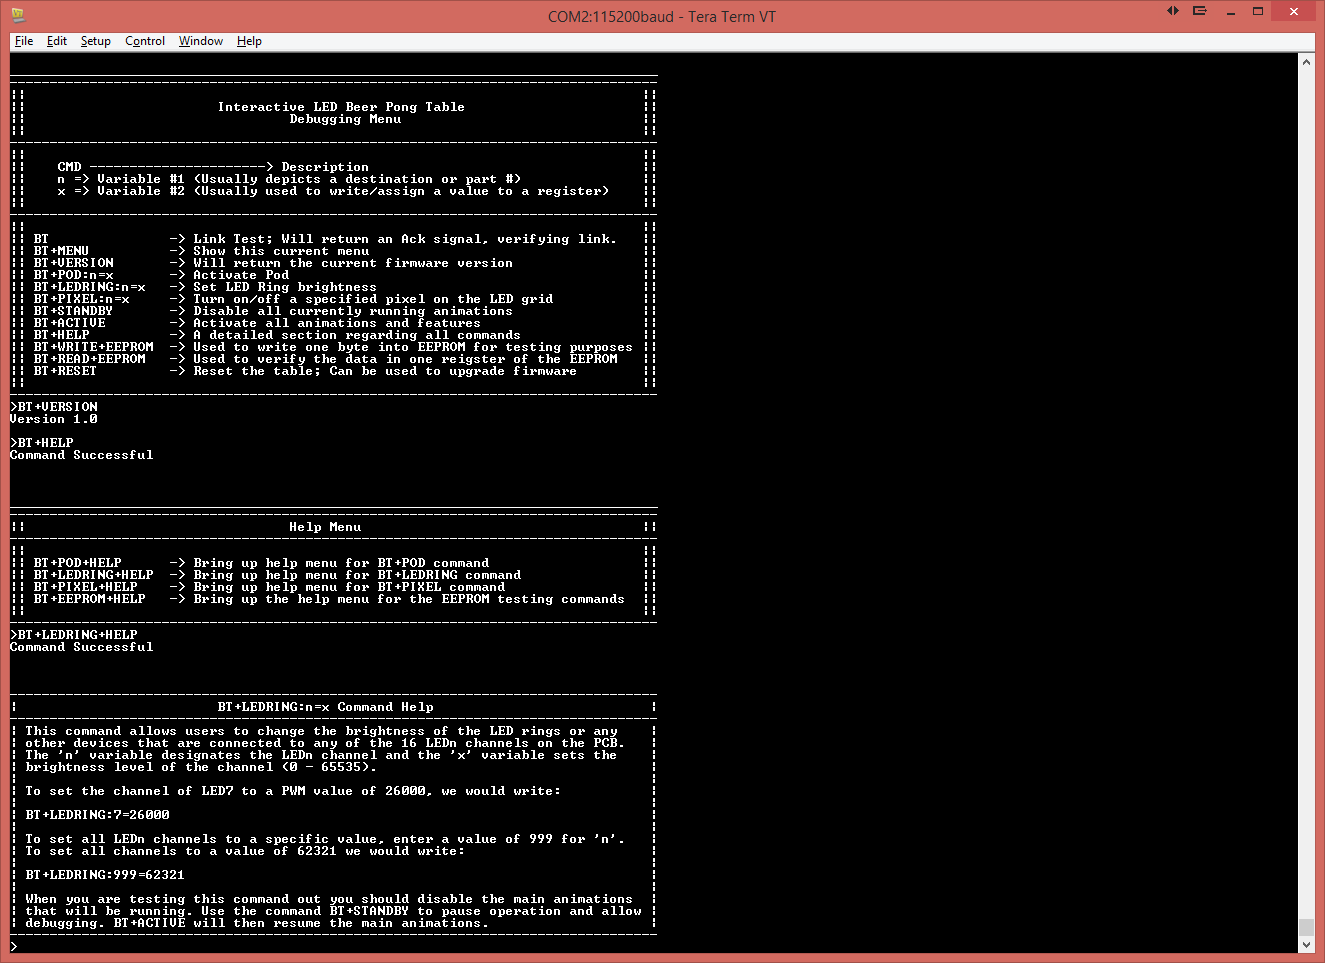
Task: Click the 'BT+PIXEL+HELP' entry
Action: point(85,587)
